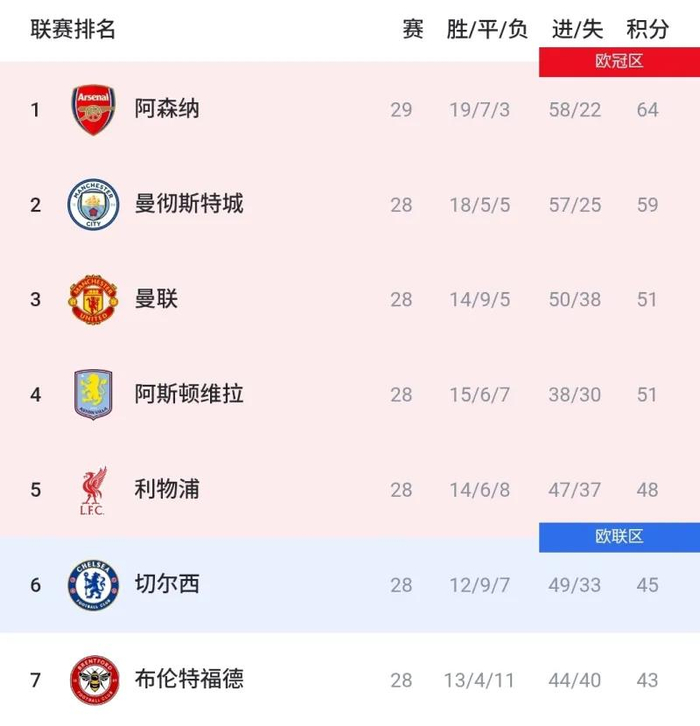The width and height of the screenshot is (700, 726).
Task: Click the 联赛排名 heading
Action: tap(73, 29)
